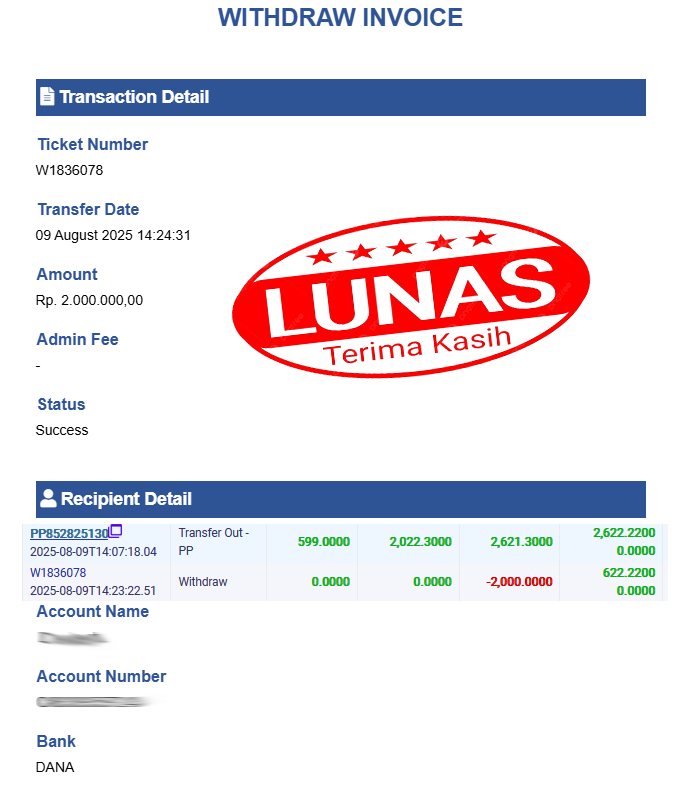The height and width of the screenshot is (786, 688).
Task: Click the document icon in Transaction Detail header
Action: click(x=47, y=96)
